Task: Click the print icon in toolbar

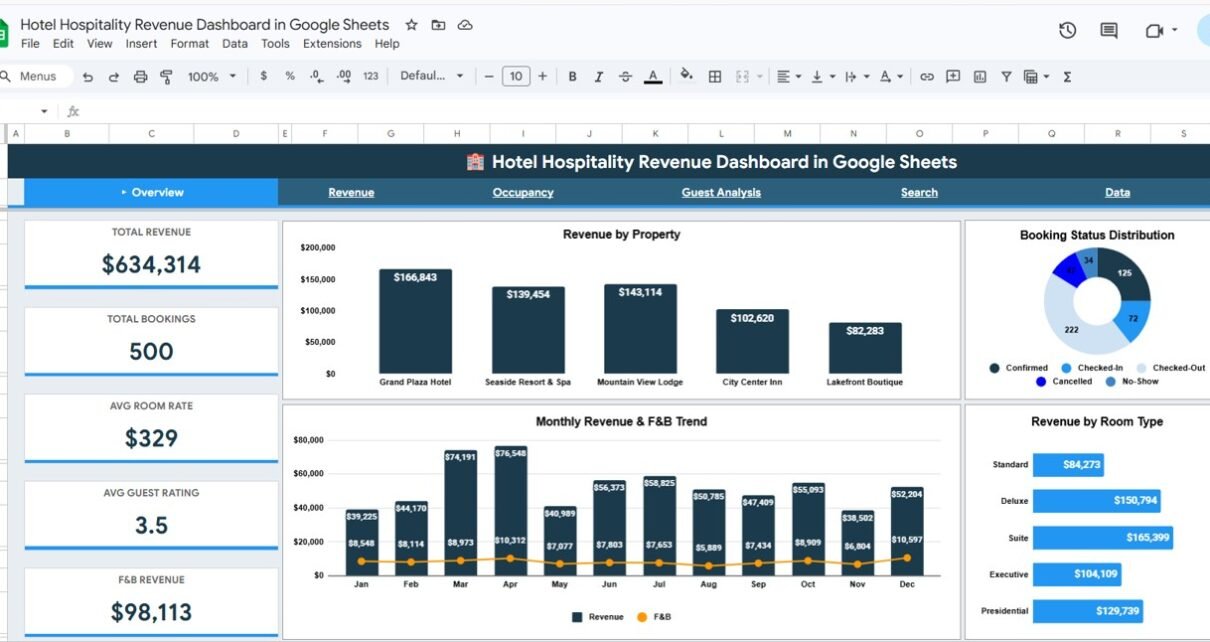Action: [x=140, y=77]
